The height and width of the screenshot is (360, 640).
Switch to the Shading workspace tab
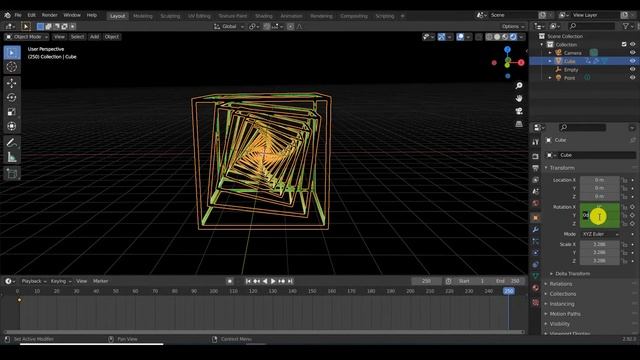(x=264, y=16)
